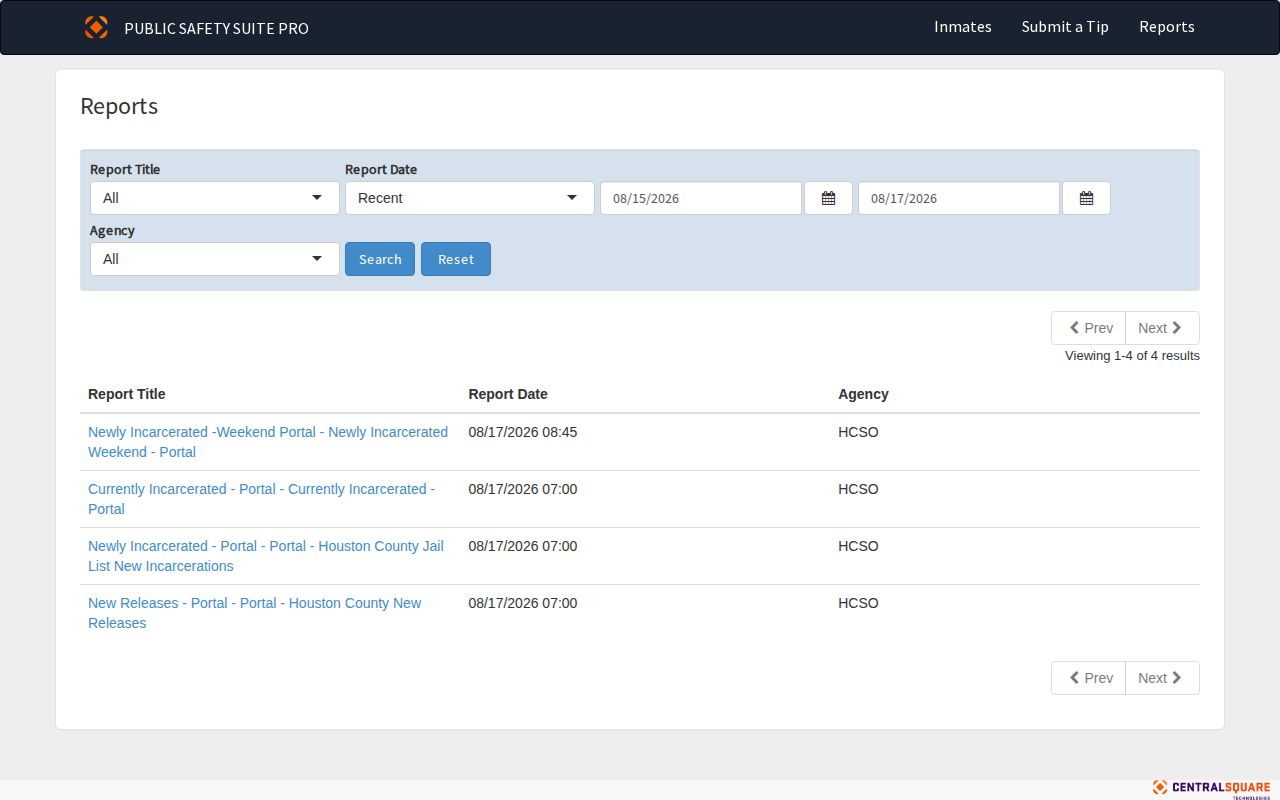The image size is (1280, 800).
Task: Open the end date calendar picker
Action: 1086,198
